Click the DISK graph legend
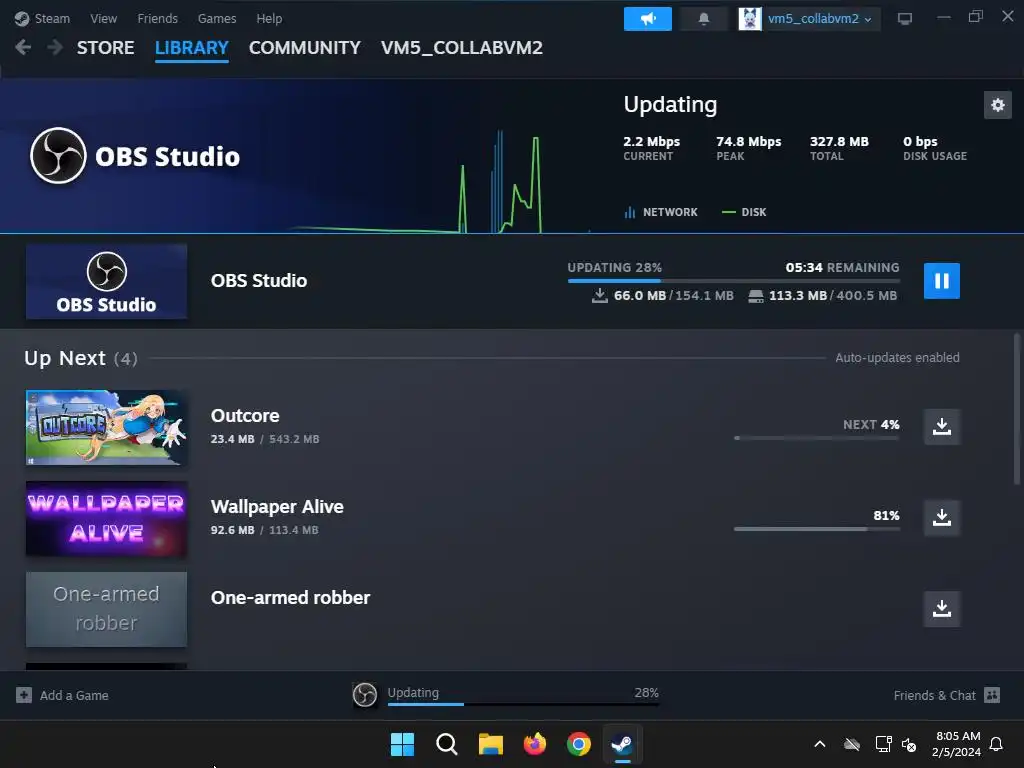Viewport: 1024px width, 768px height. 744,212
